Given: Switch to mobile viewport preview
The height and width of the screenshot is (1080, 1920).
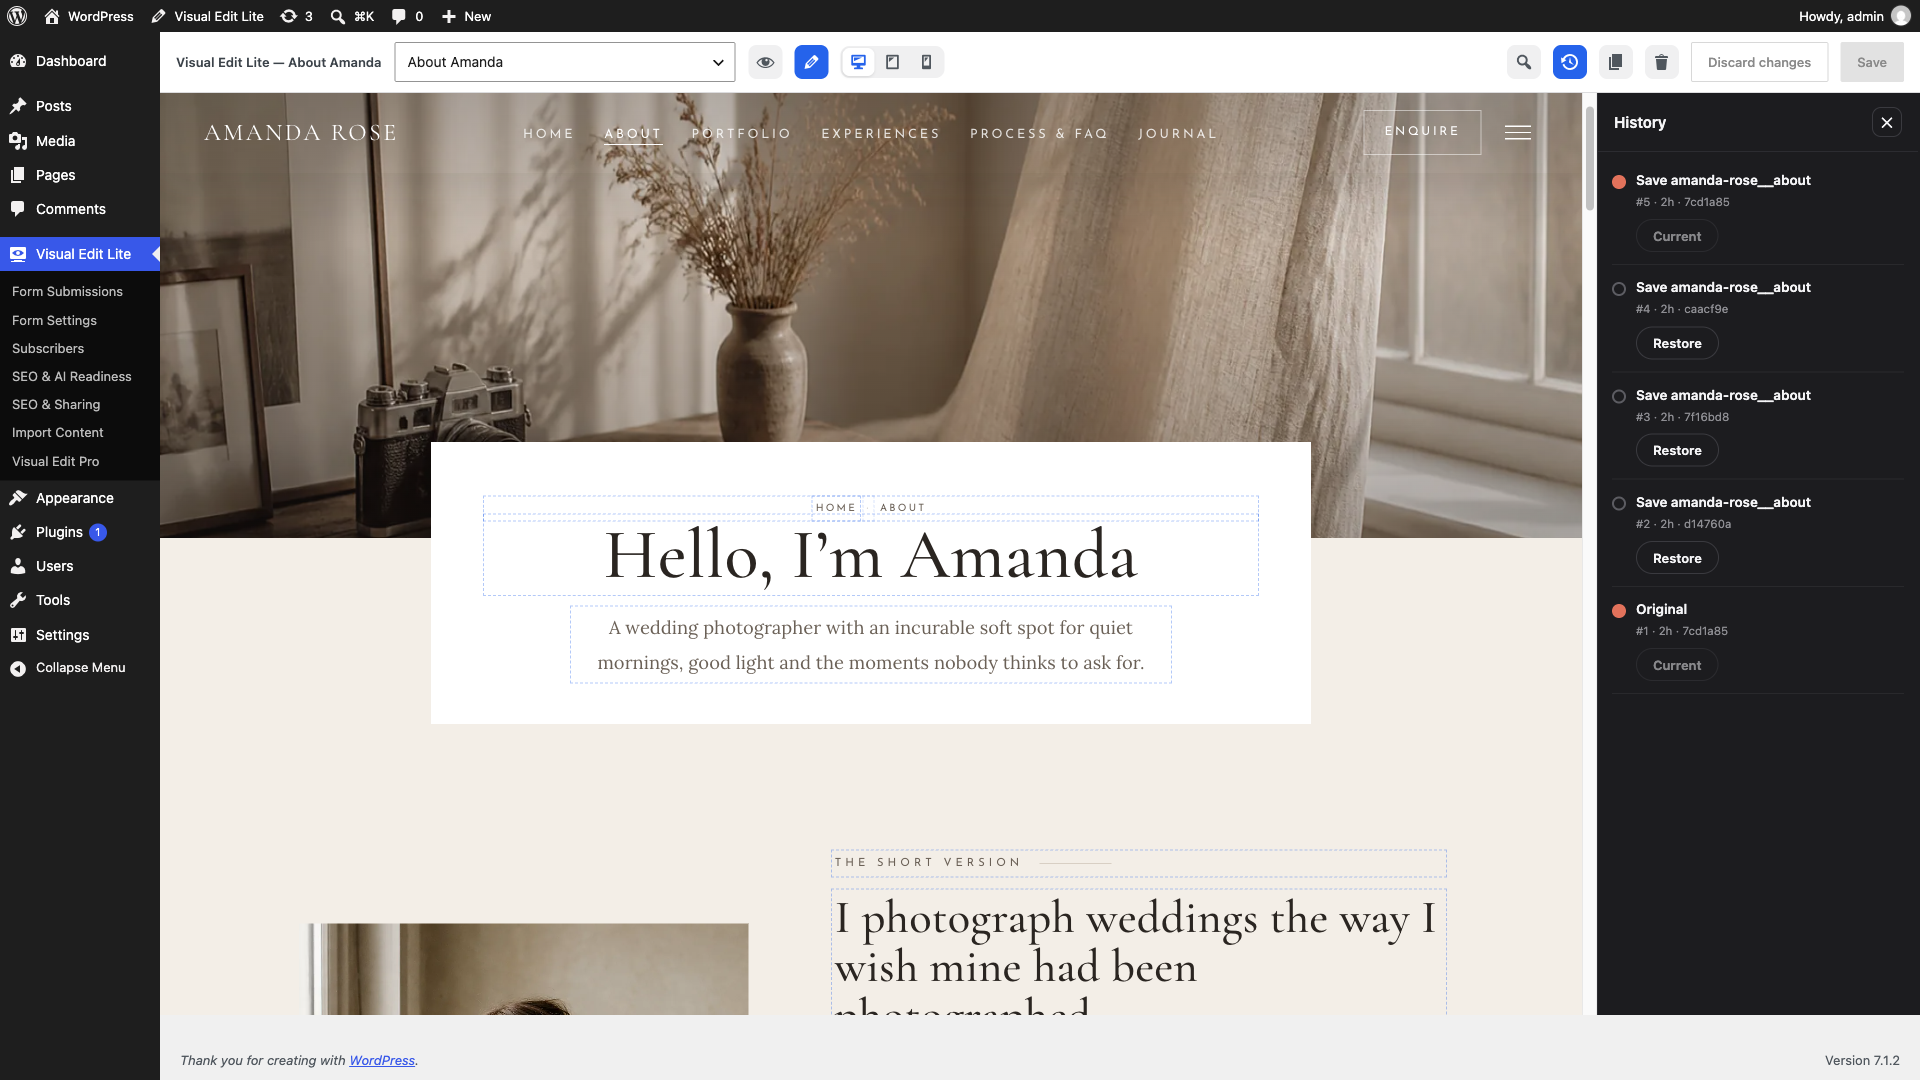Looking at the screenshot, I should click(x=927, y=62).
